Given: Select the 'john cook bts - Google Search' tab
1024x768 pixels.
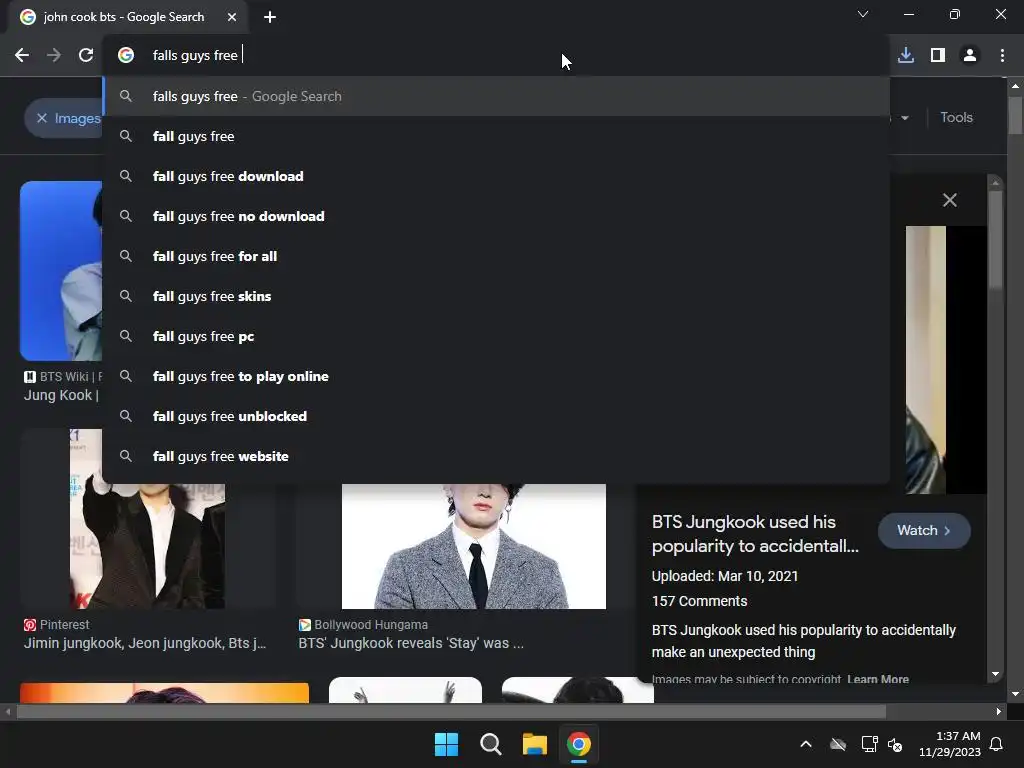Looking at the screenshot, I should [129, 17].
